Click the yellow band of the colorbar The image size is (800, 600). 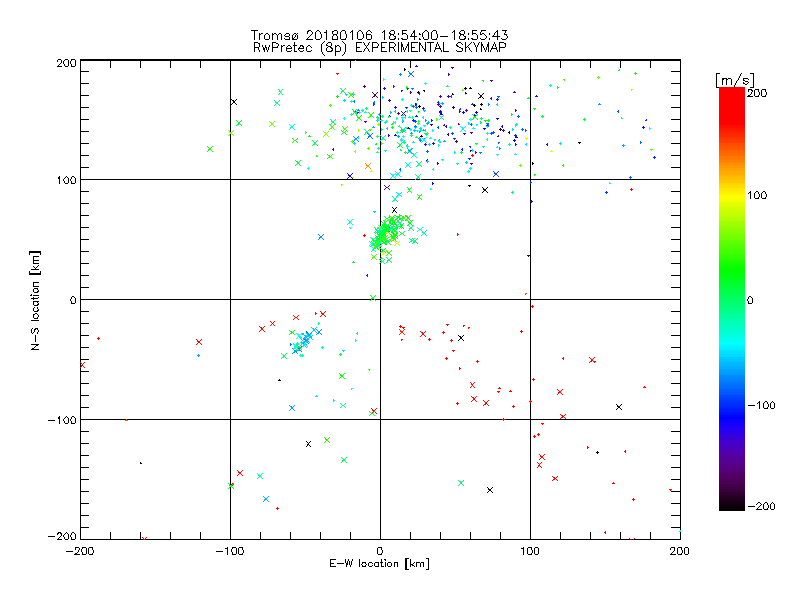[x=732, y=196]
